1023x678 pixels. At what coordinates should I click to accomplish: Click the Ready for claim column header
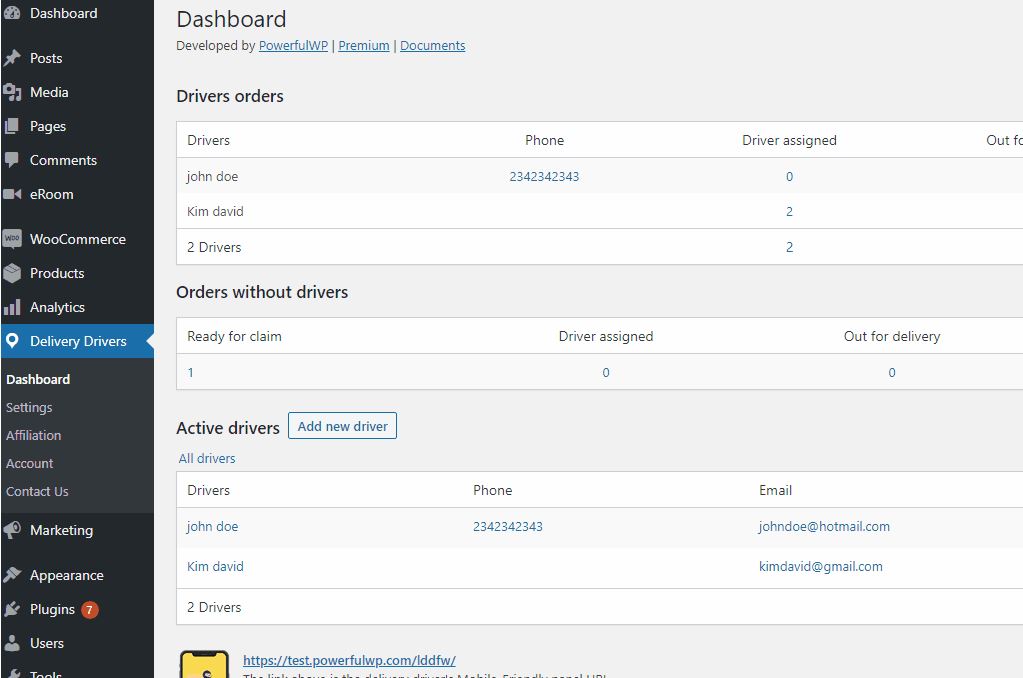coord(234,336)
